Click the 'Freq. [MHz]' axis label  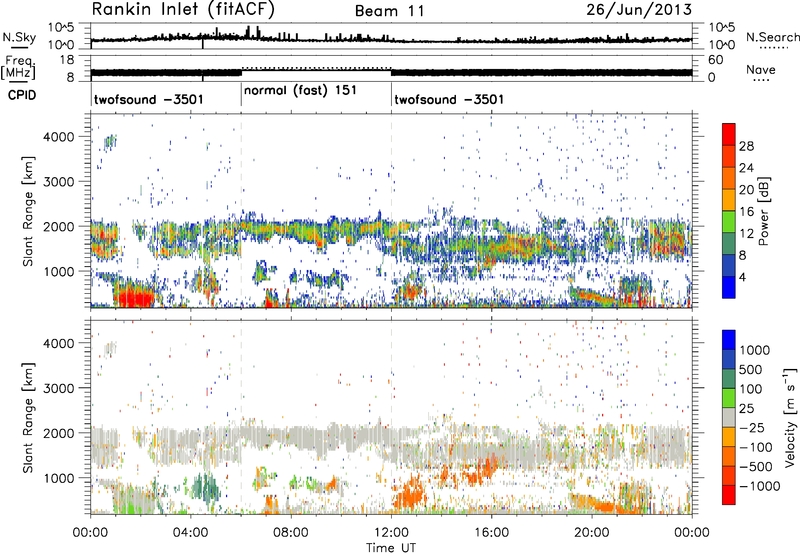point(18,68)
